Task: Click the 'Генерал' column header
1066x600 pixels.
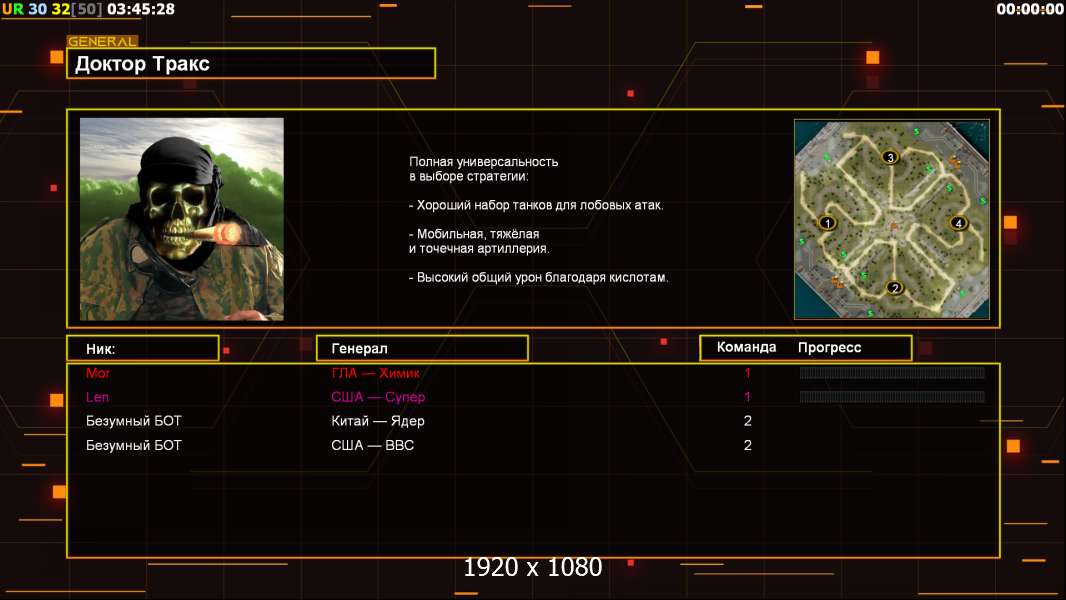Action: (x=422, y=348)
